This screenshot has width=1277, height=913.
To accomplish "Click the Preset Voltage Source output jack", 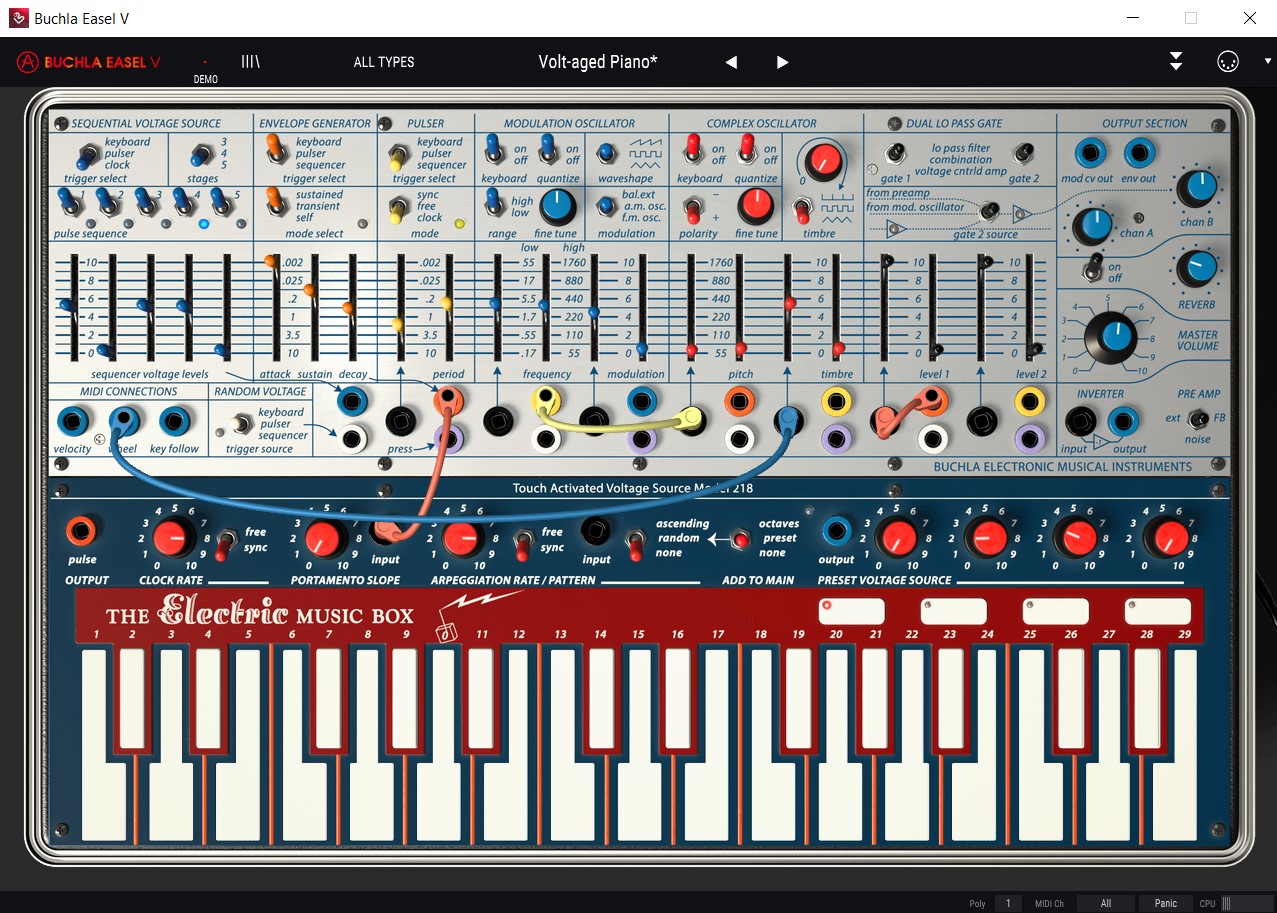I will click(836, 531).
